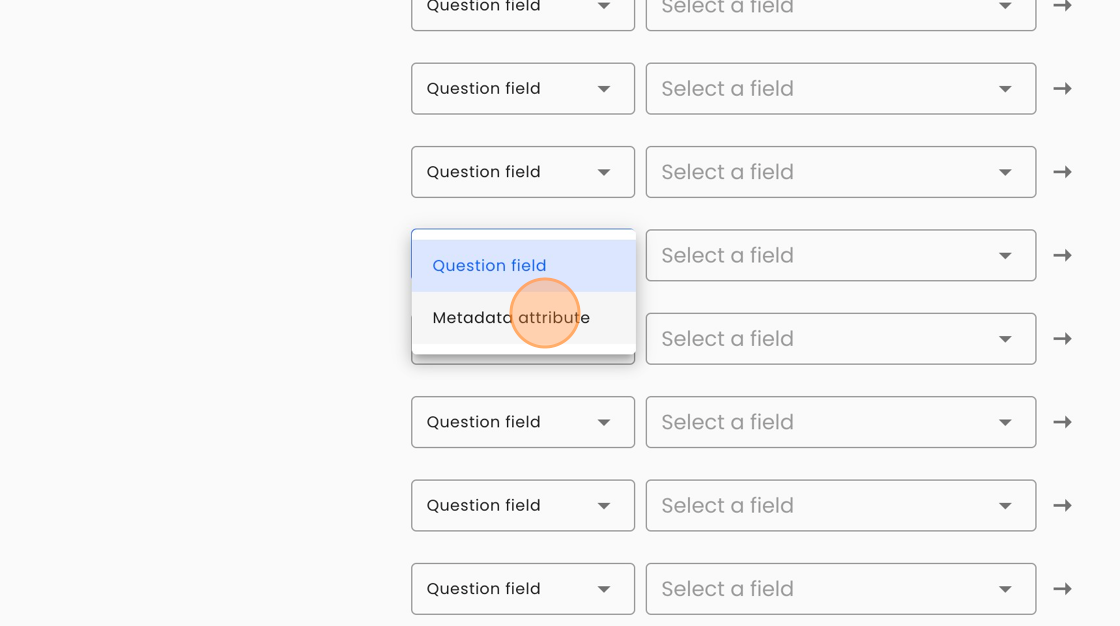Open the bottom row's "Select a field" dropdown
The width and height of the screenshot is (1120, 626).
pos(840,589)
